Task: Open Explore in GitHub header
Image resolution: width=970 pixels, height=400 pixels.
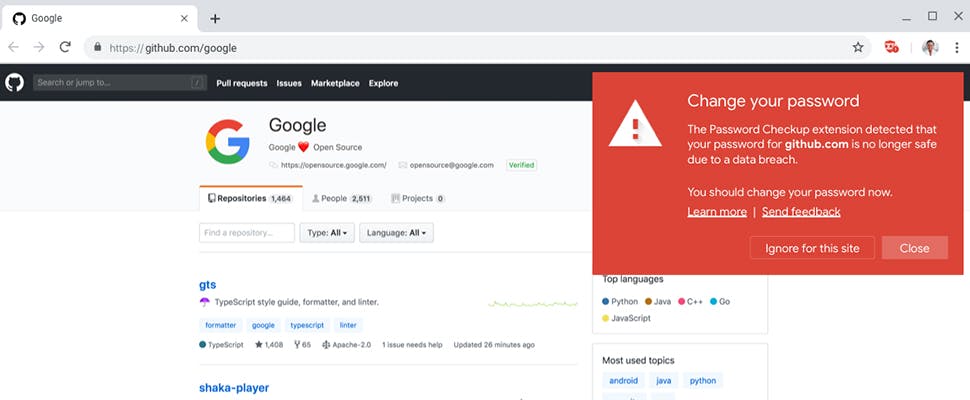Action: click(x=384, y=83)
